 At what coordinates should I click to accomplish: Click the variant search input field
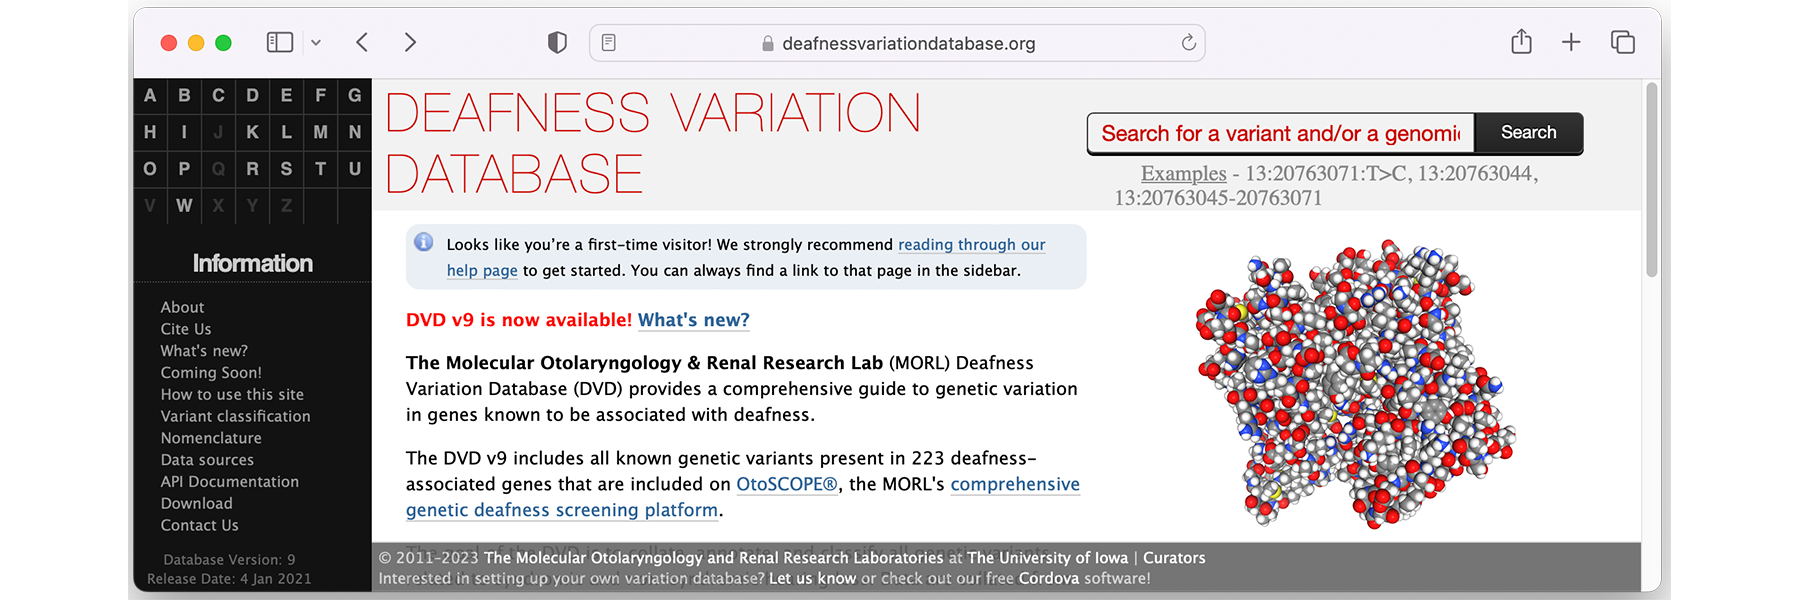[x=1280, y=133]
